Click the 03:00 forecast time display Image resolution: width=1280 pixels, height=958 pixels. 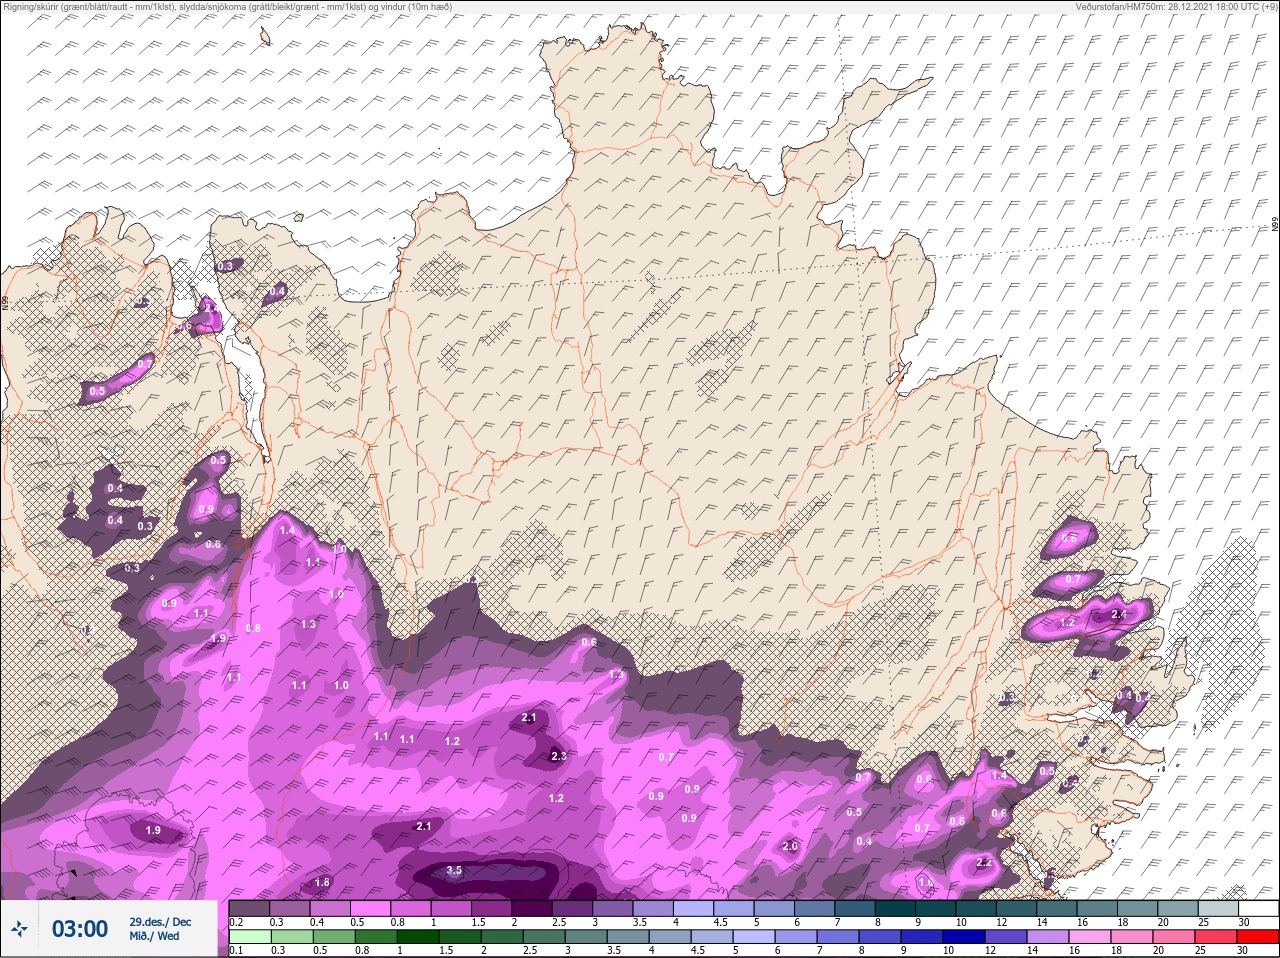point(79,930)
